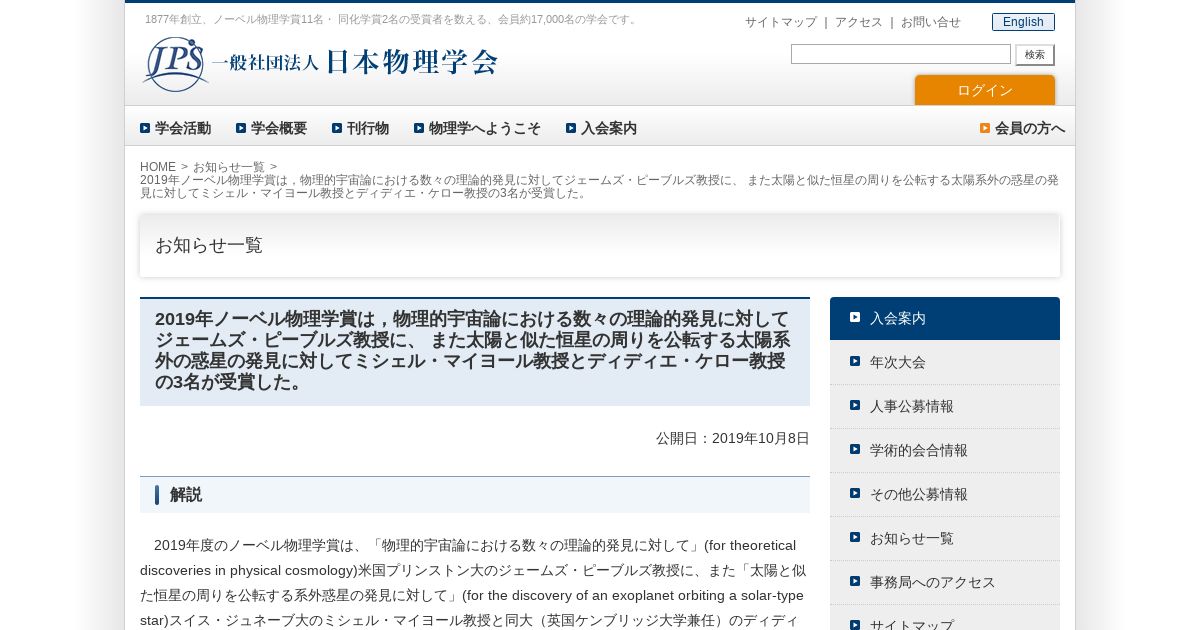Open the 学会活動 navigation menu
The height and width of the screenshot is (630, 1200).
[175, 128]
